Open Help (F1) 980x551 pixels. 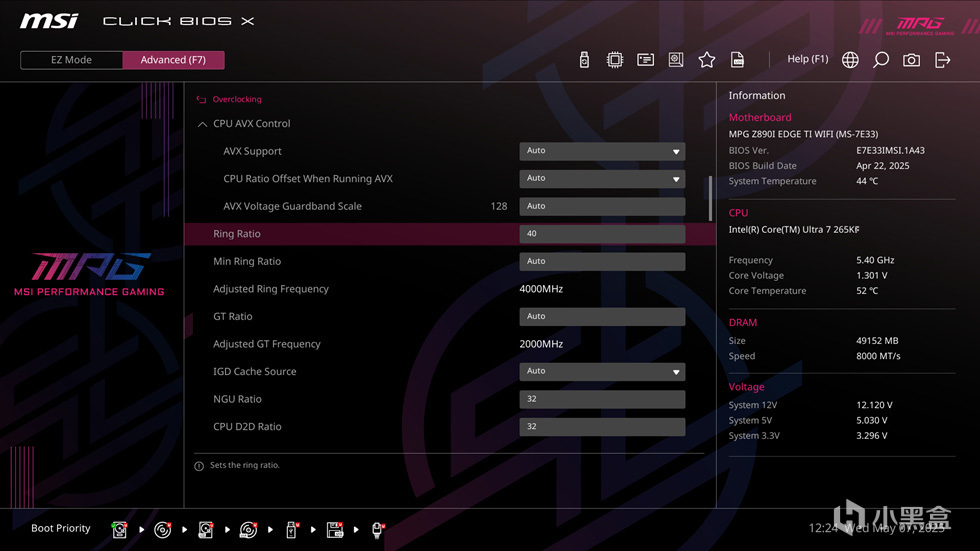click(808, 59)
